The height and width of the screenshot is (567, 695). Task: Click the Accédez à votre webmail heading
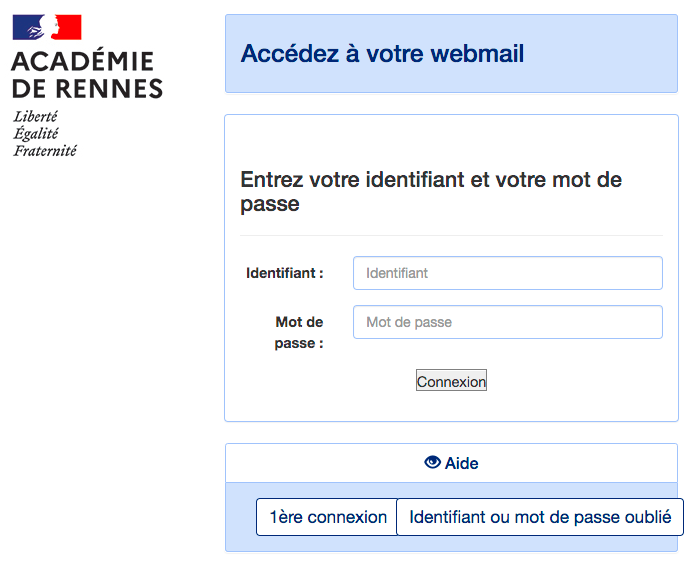click(x=382, y=54)
